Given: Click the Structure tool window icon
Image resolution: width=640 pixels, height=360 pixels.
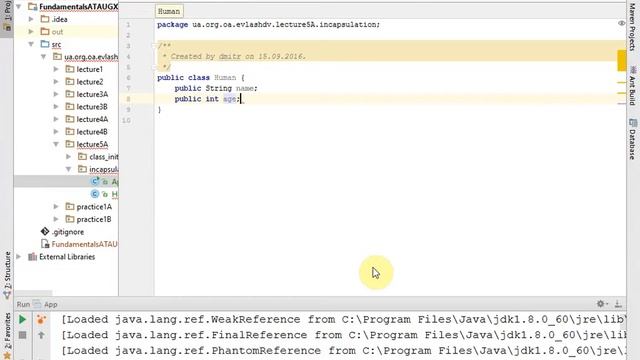Looking at the screenshot, I should point(7,294).
